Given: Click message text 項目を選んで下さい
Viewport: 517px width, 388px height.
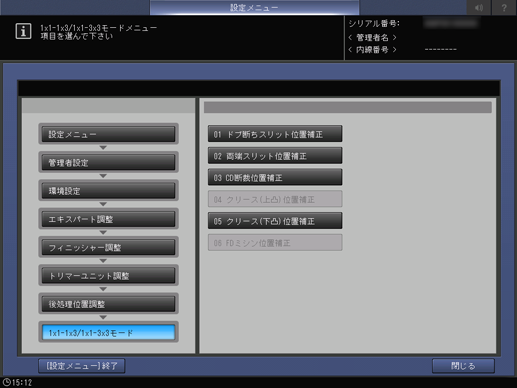Looking at the screenshot, I should 77,36.
